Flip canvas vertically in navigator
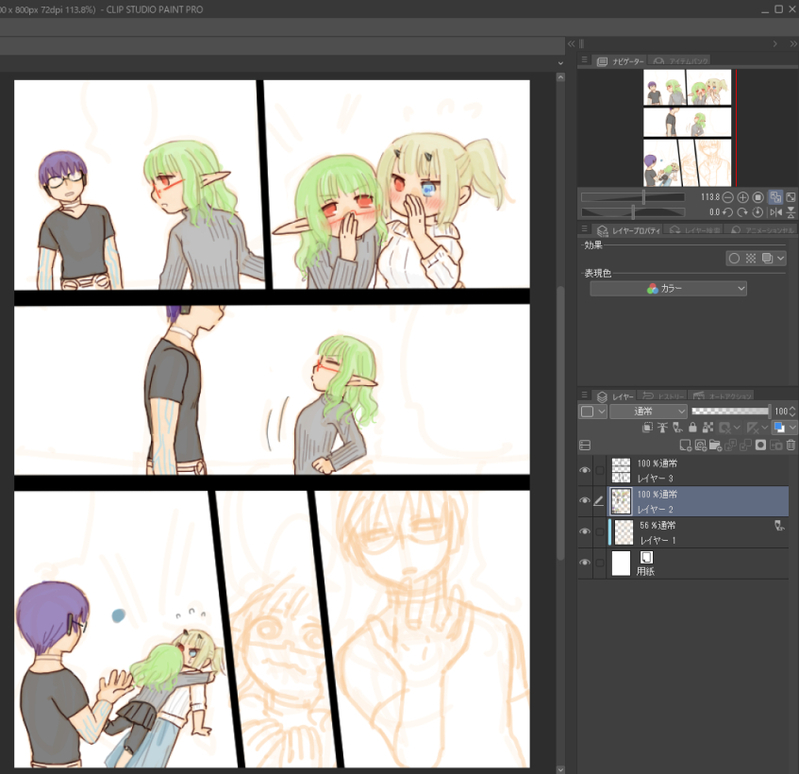Screen dimensions: 799x774 point(791,212)
